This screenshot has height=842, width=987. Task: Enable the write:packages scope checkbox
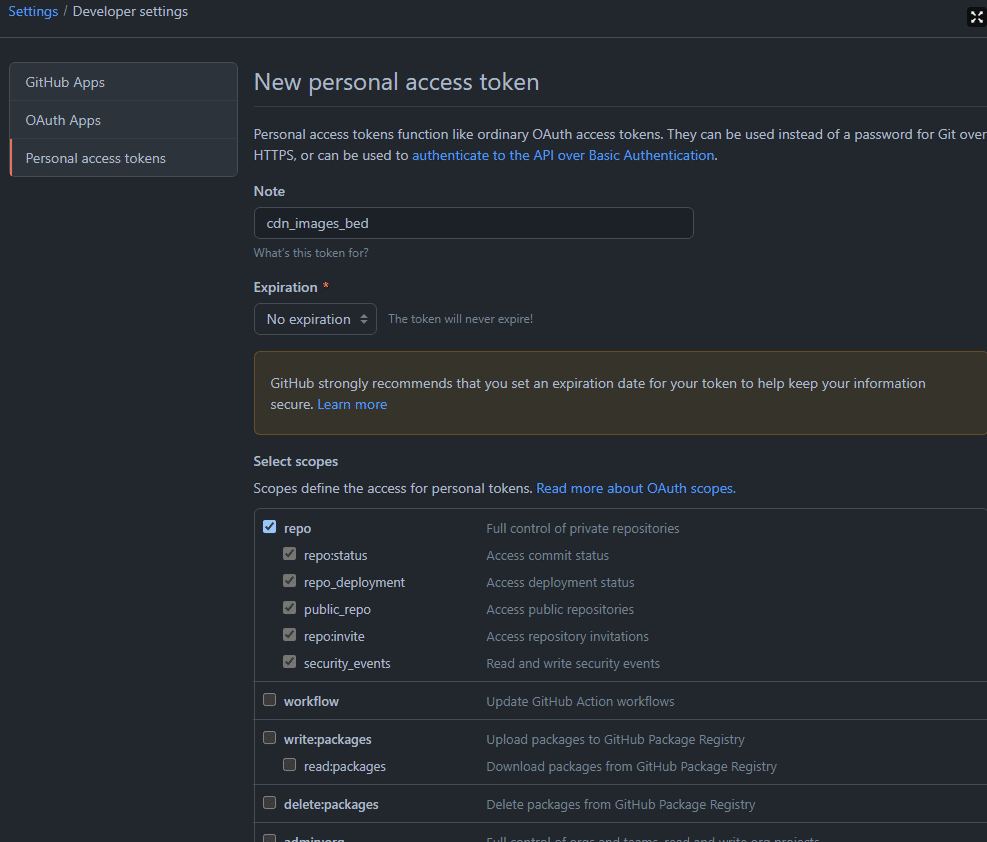[x=269, y=738]
